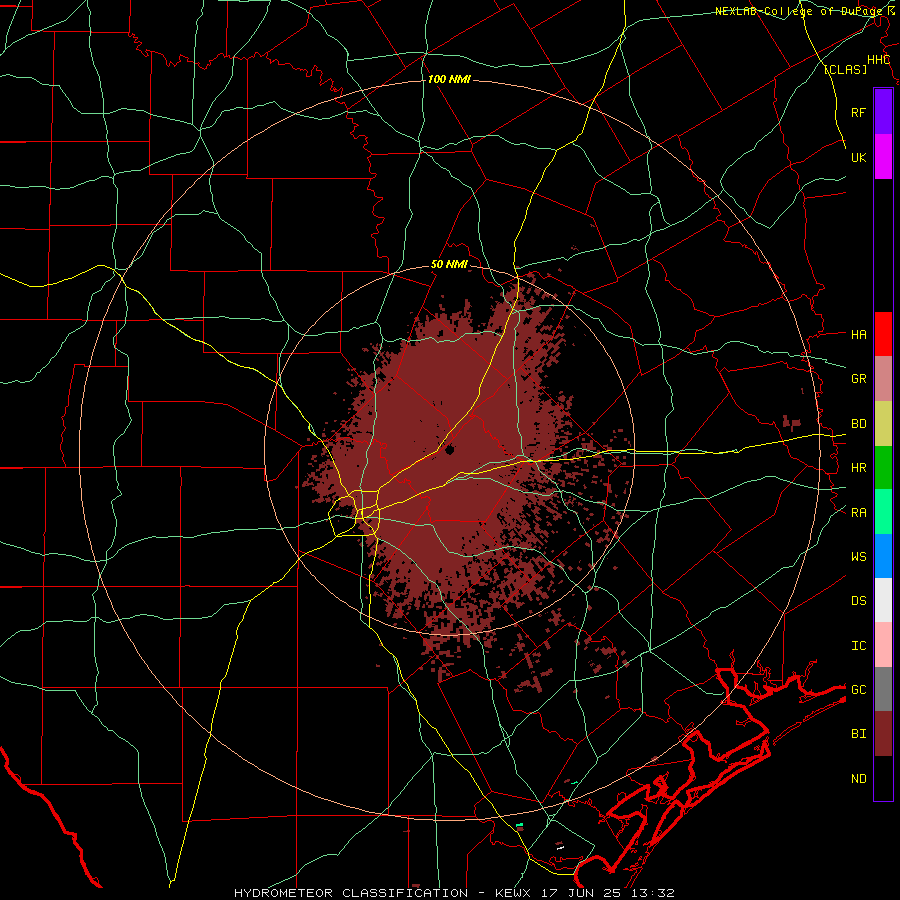
Task: Click the [CLAS] label above the legend
Action: pos(845,69)
